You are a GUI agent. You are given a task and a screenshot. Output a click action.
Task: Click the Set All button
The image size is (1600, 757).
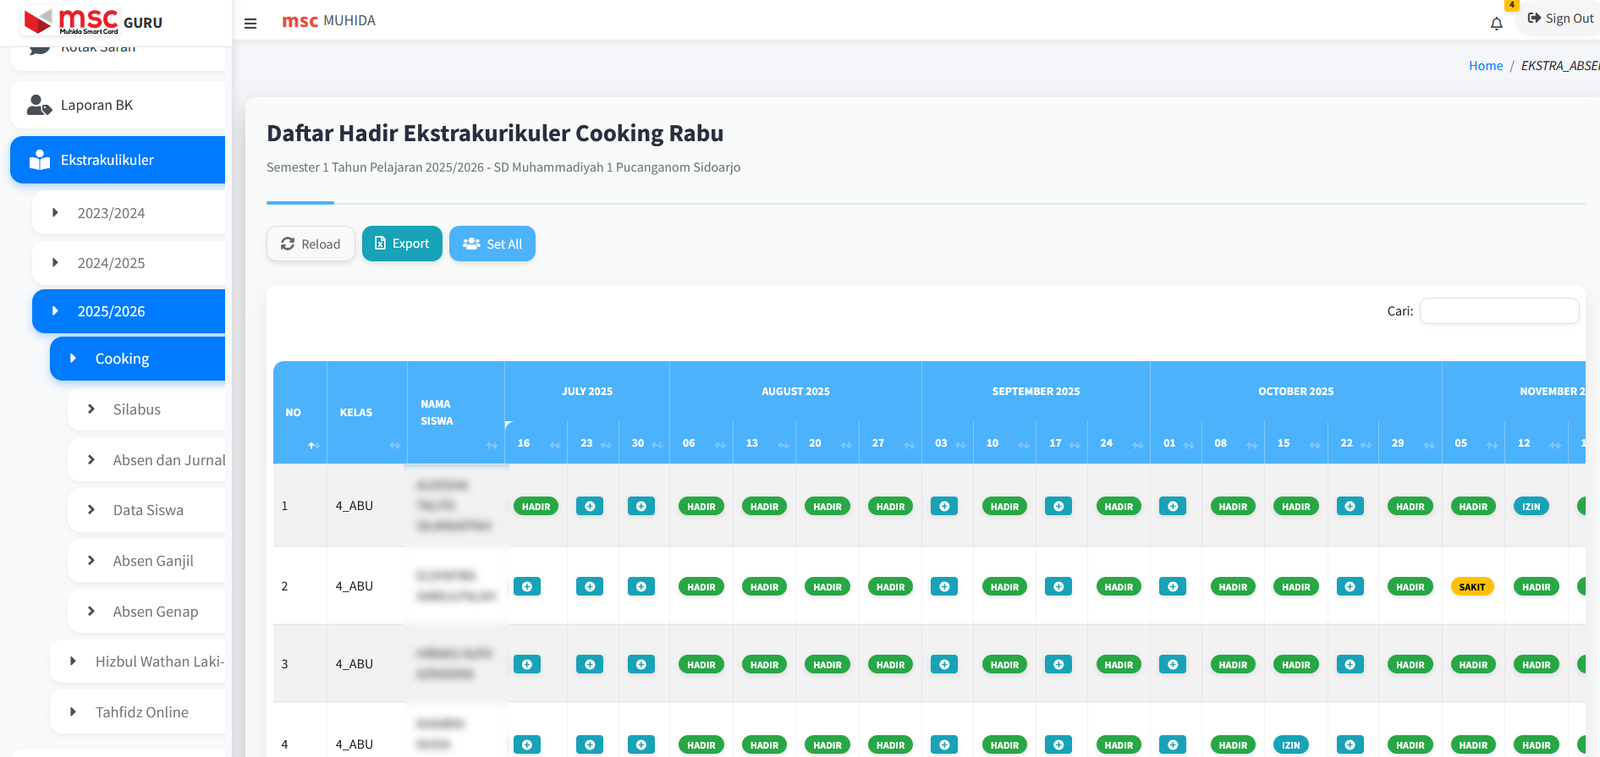coord(492,244)
